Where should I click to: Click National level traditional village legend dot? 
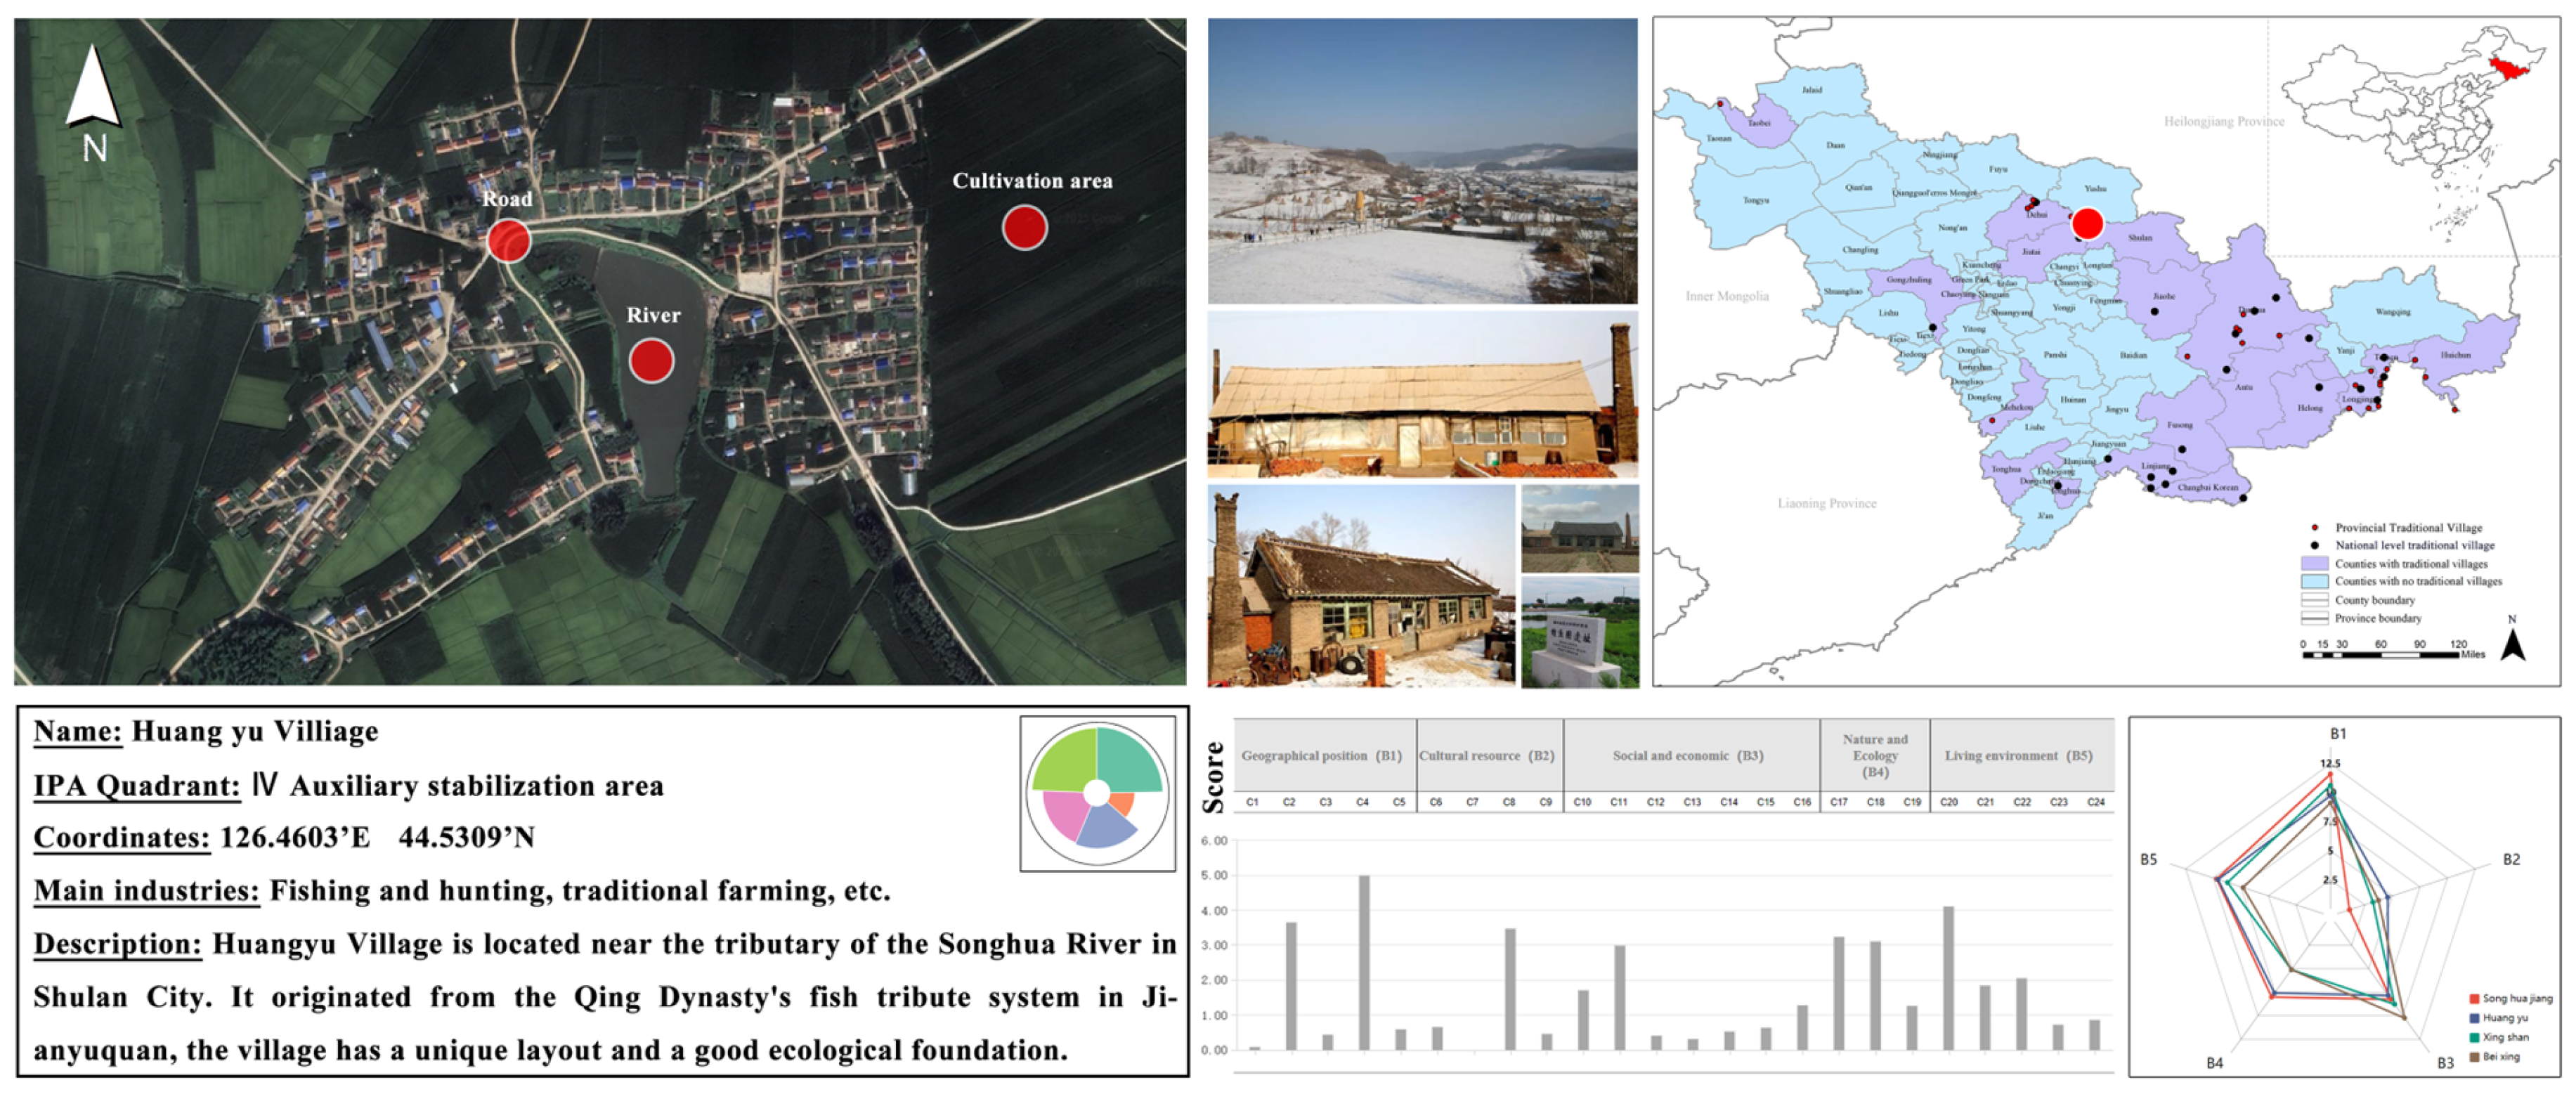coord(2314,545)
